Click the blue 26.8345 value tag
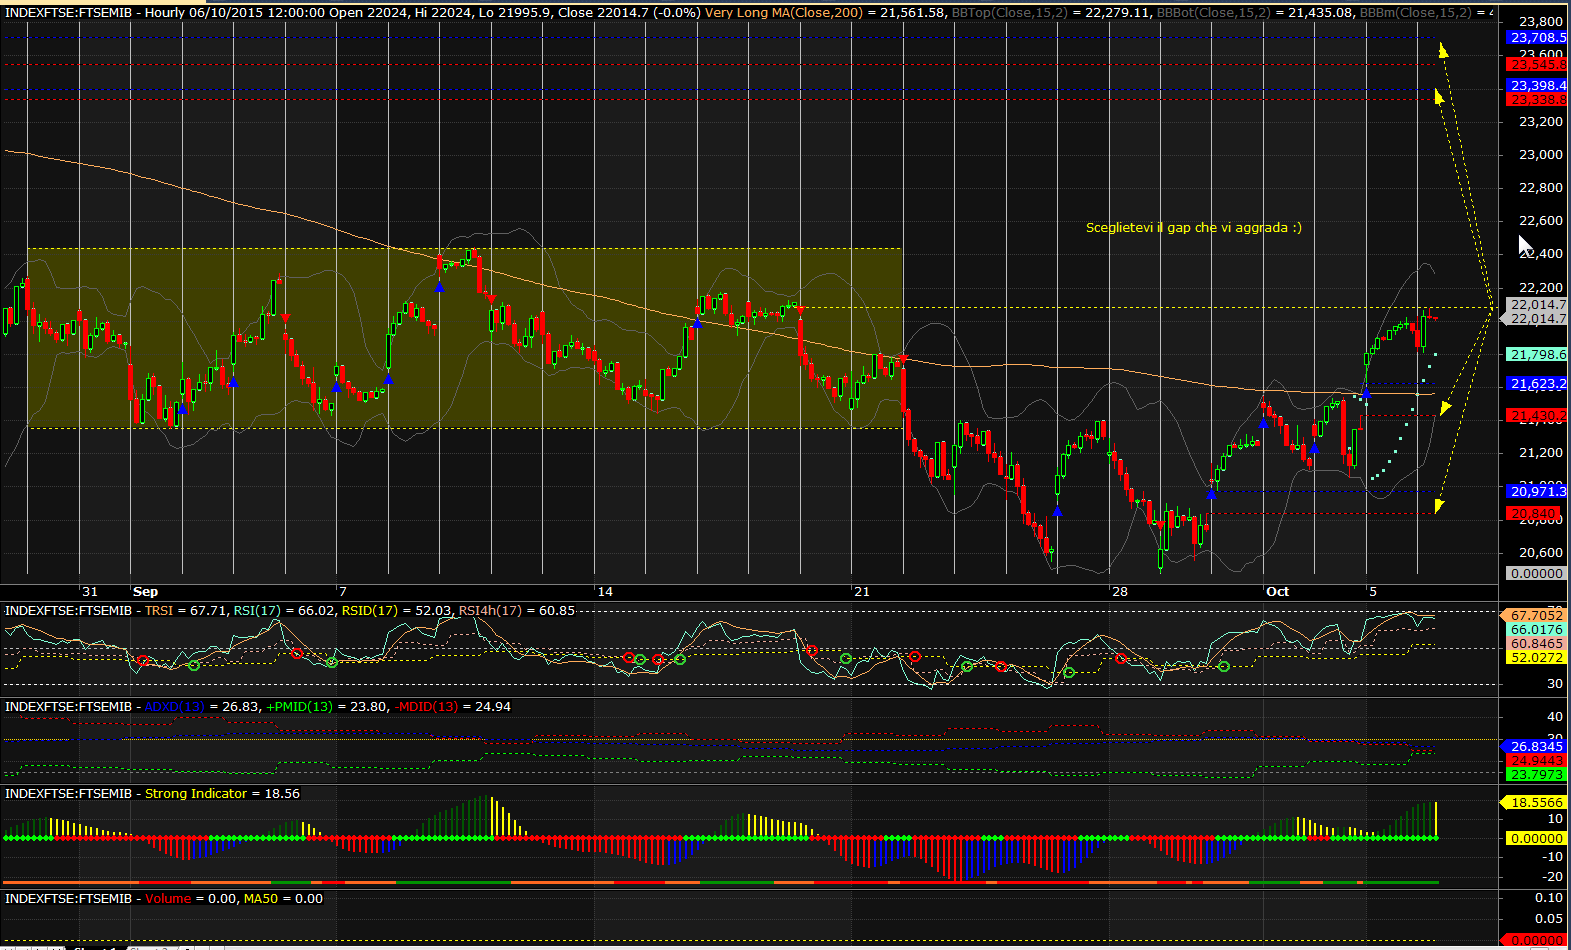Image resolution: width=1571 pixels, height=950 pixels. (1533, 746)
